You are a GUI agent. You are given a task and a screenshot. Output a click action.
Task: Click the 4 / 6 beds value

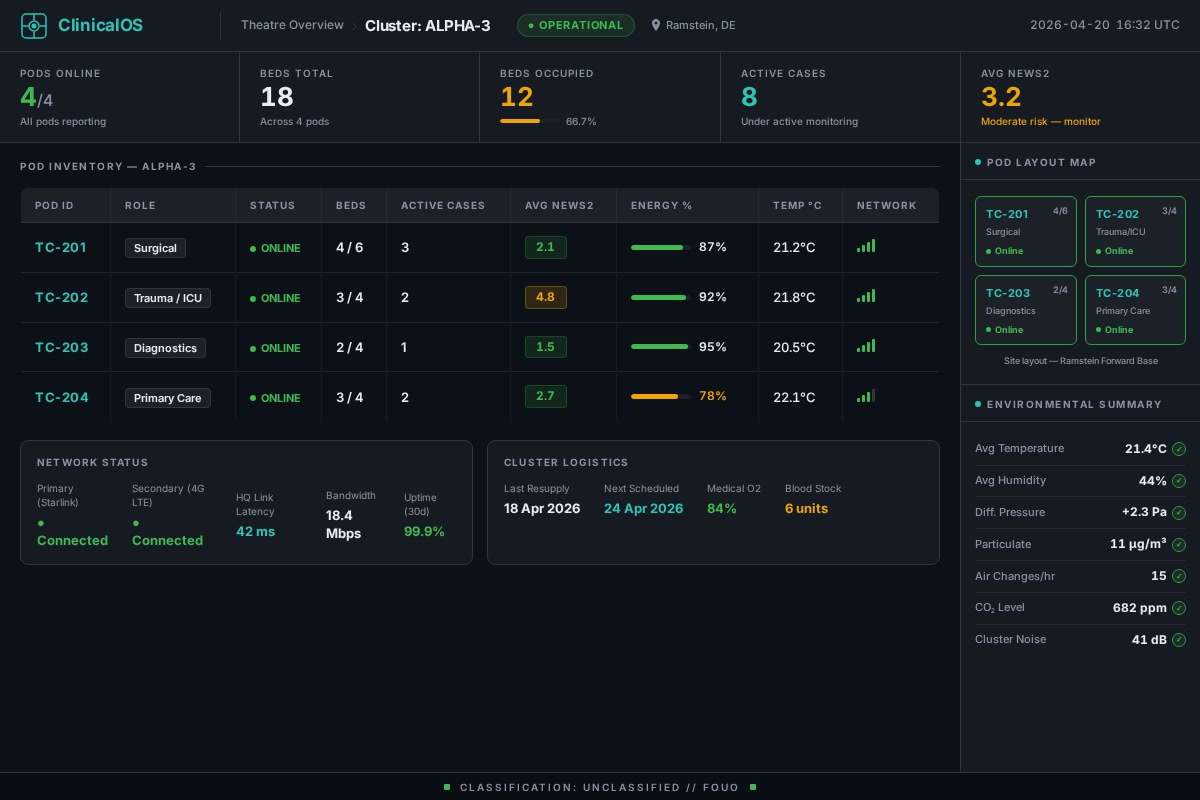[349, 248]
